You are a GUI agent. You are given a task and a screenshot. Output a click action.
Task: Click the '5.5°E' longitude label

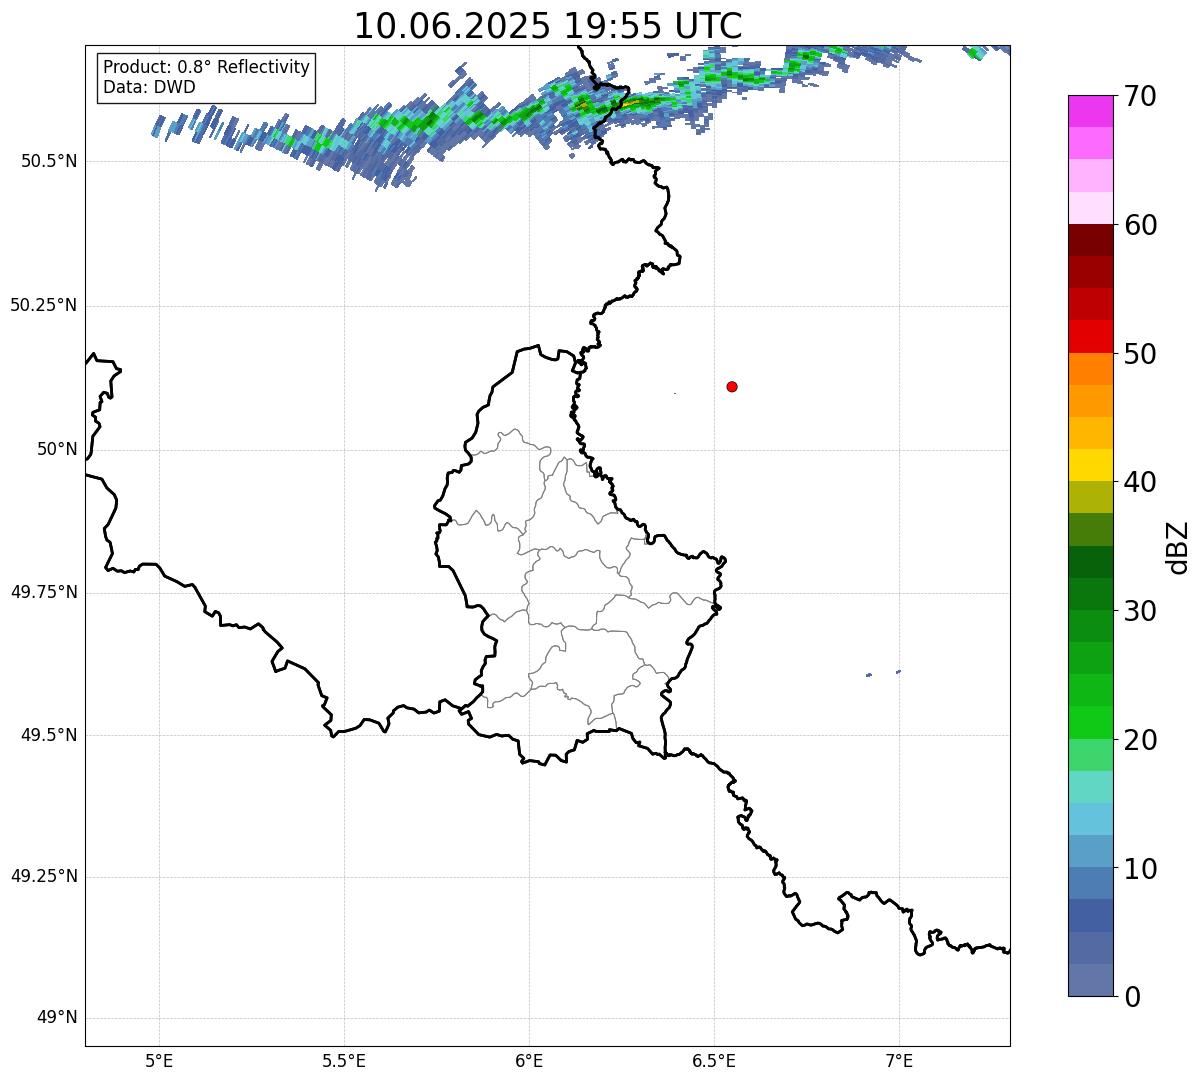[x=344, y=1060]
